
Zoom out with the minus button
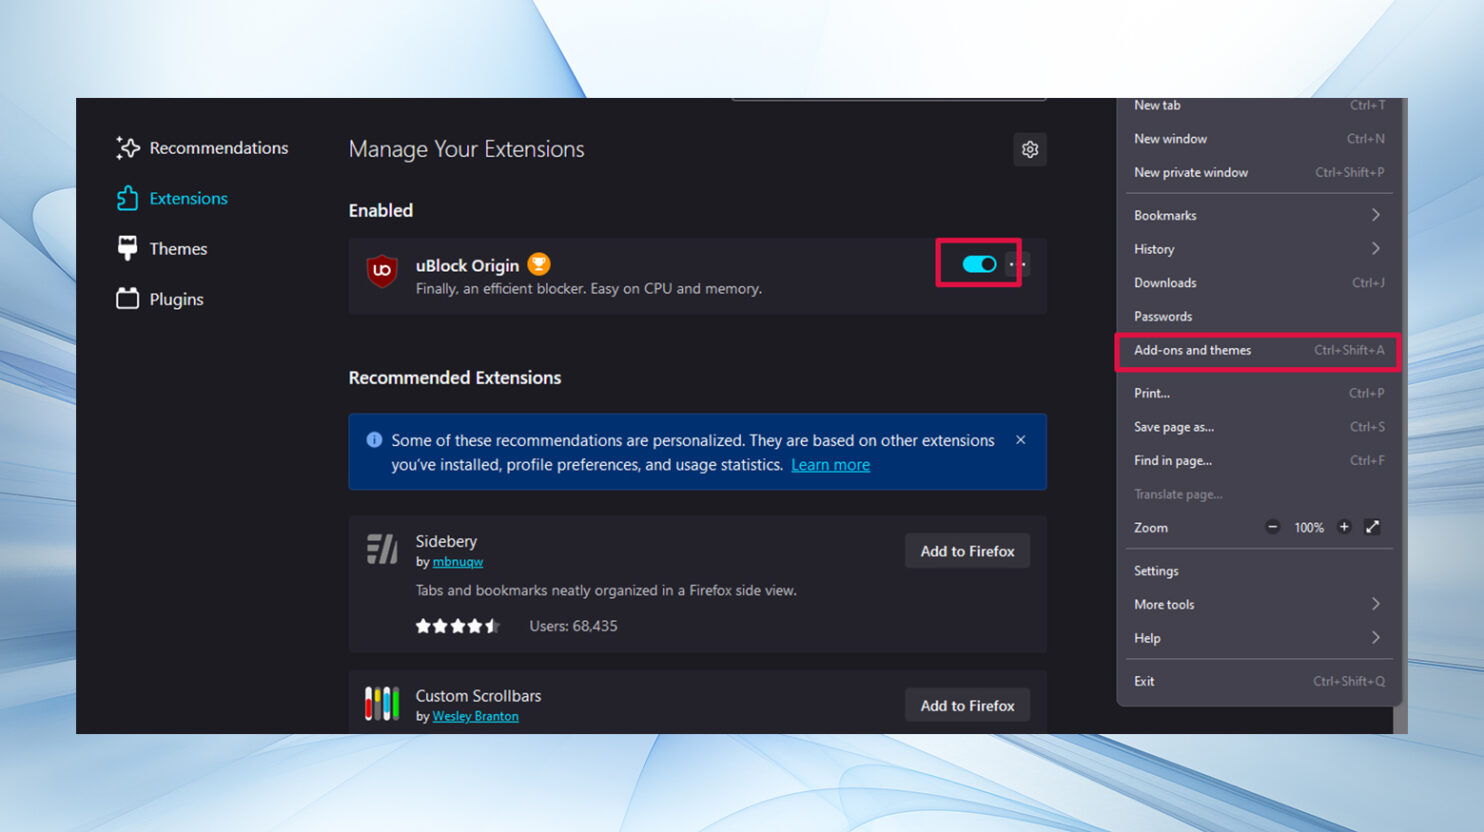[x=1272, y=527]
